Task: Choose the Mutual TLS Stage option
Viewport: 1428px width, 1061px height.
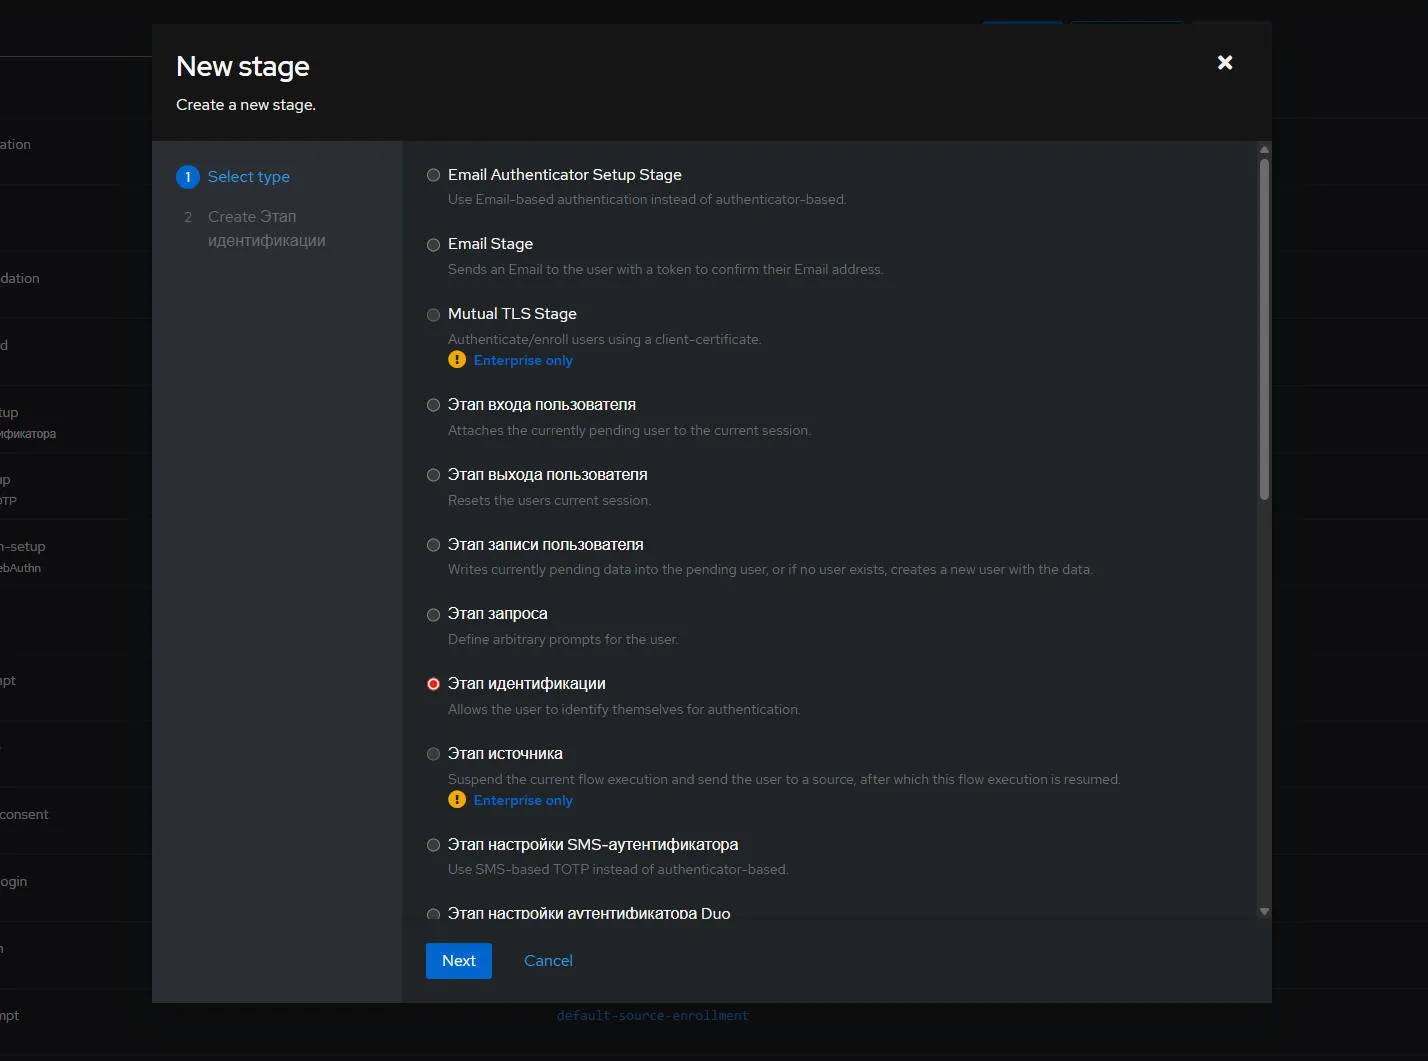Action: [x=434, y=315]
